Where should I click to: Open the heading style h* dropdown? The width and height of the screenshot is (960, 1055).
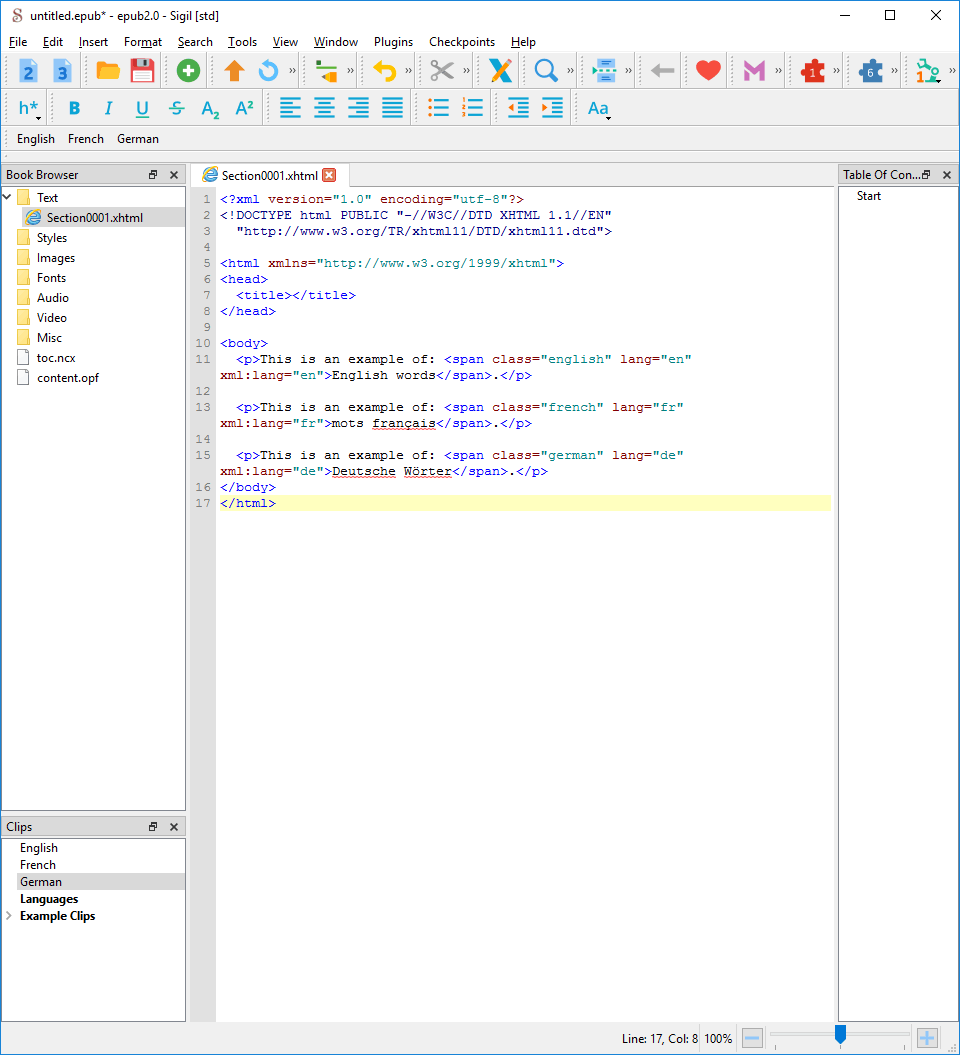pyautogui.click(x=29, y=109)
